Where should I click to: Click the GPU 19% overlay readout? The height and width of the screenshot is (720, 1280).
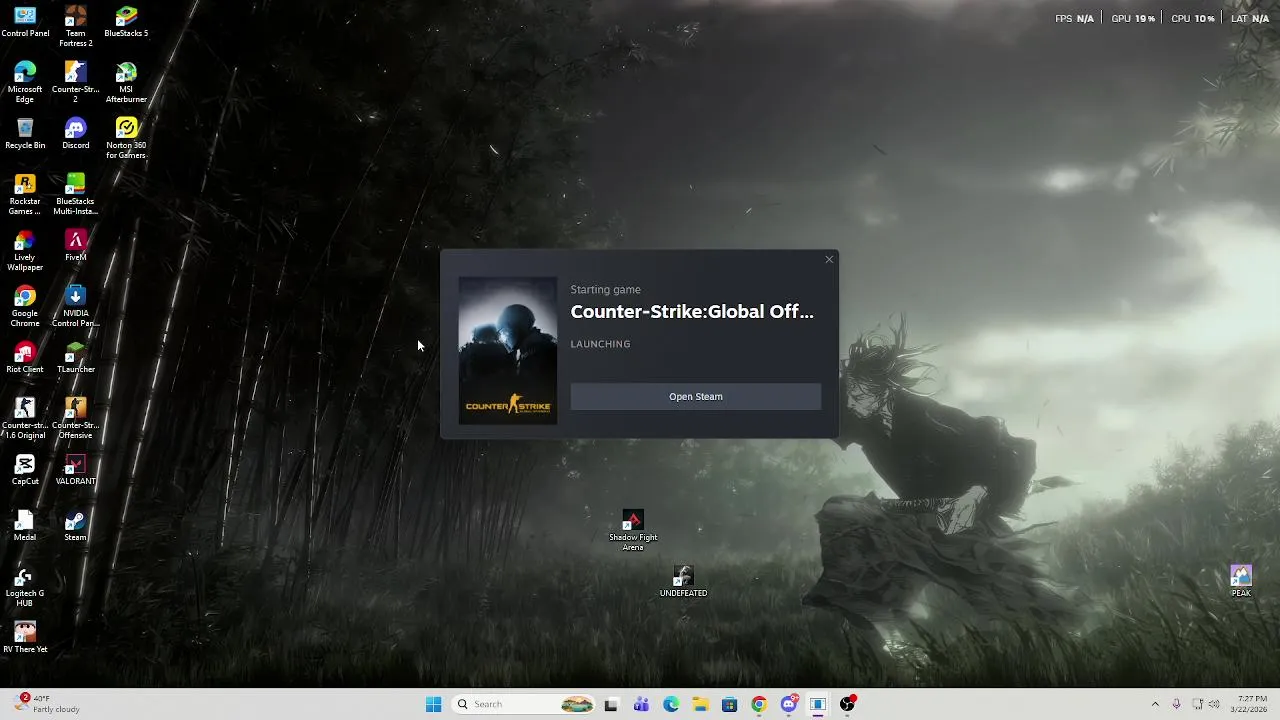1133,19
